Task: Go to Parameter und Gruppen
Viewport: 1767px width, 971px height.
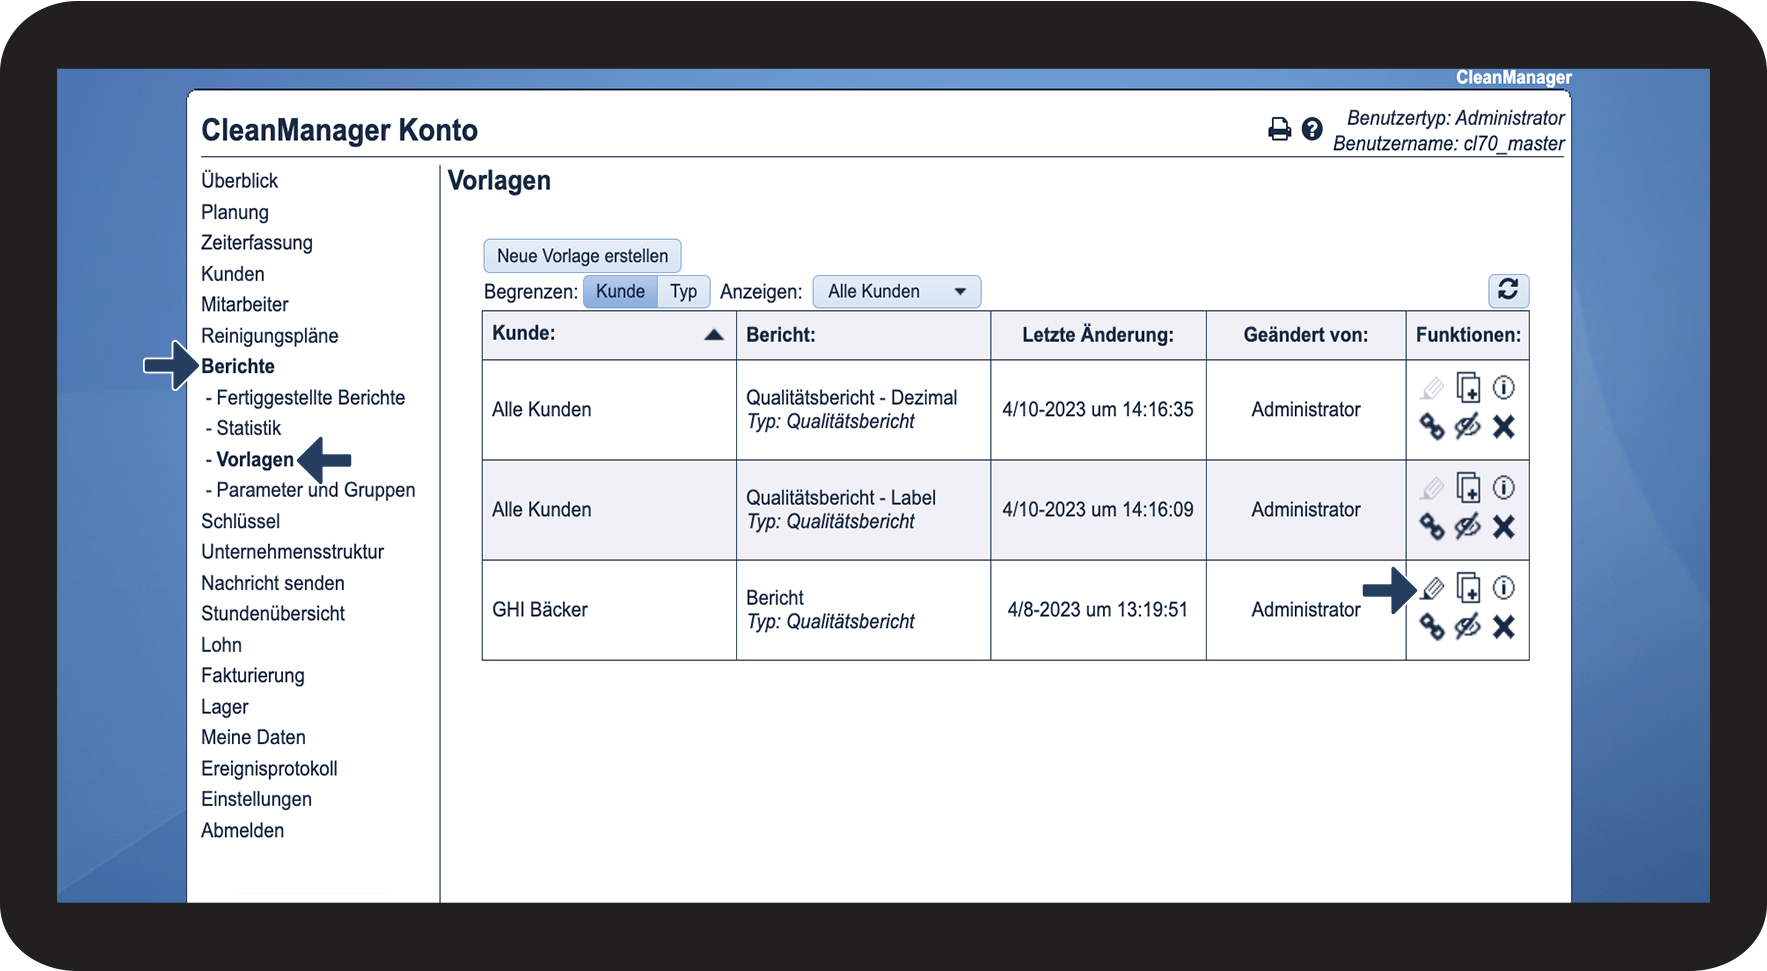Action: click(x=315, y=490)
